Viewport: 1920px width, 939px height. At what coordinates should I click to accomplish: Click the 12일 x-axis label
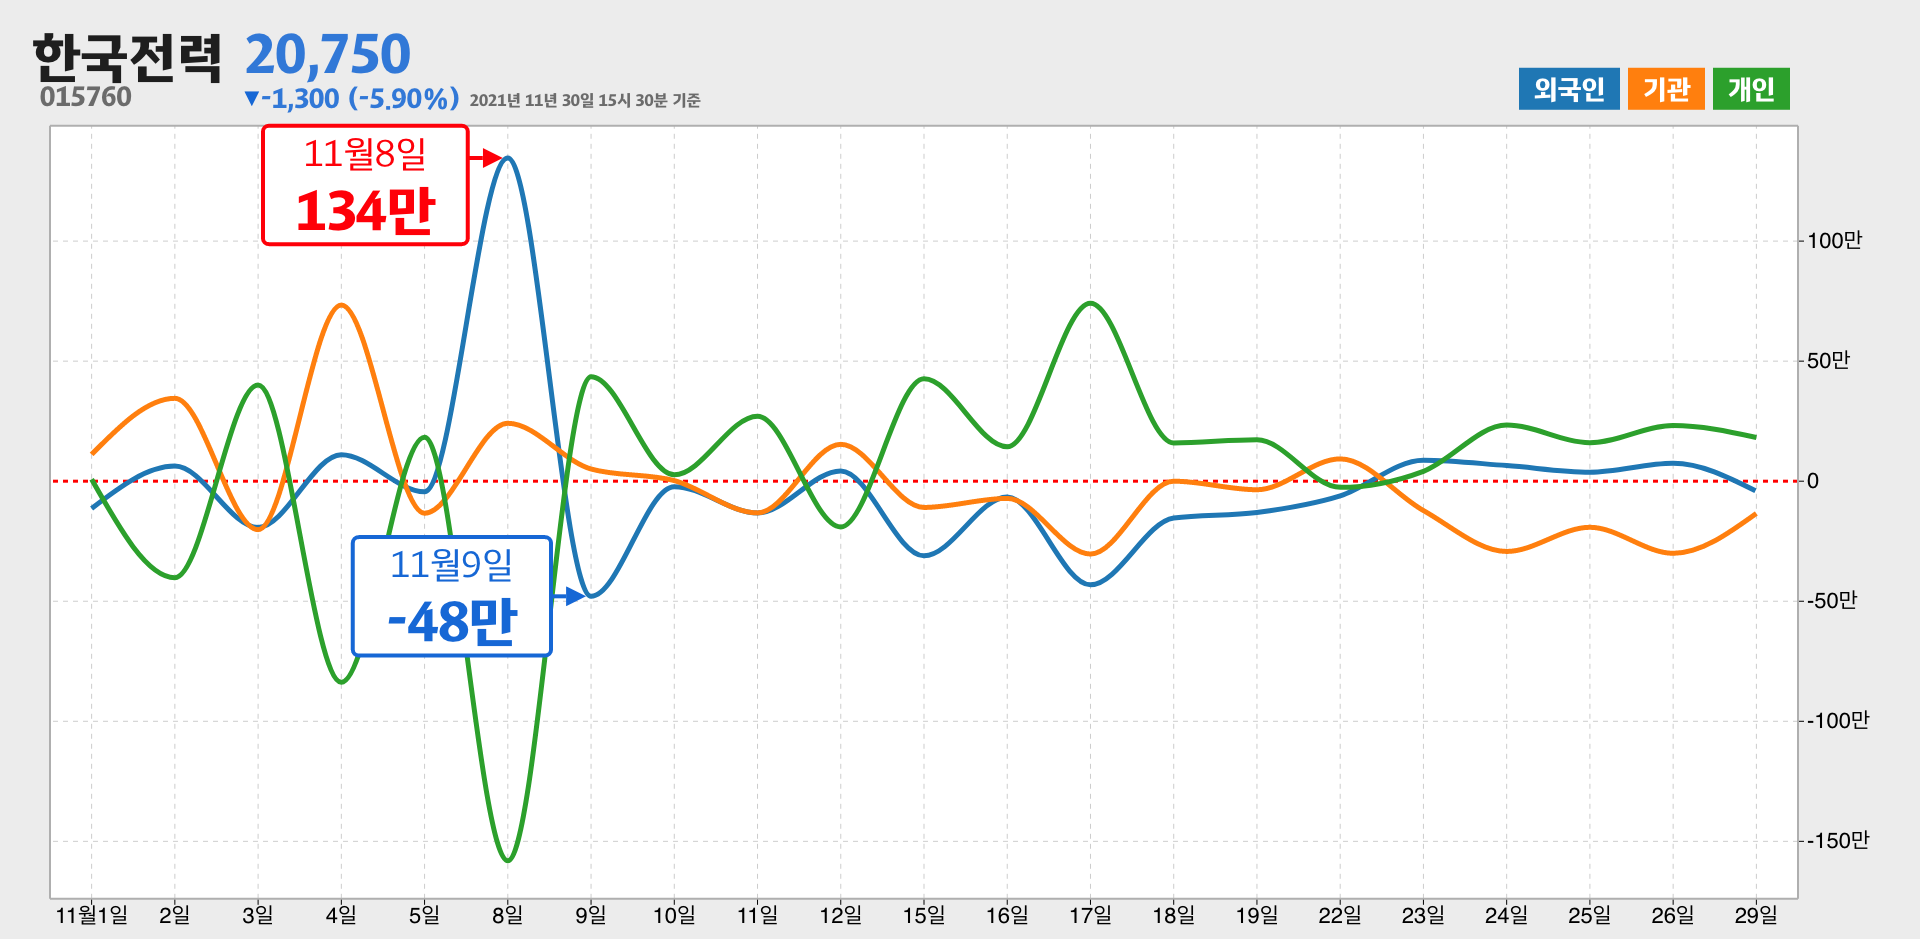tap(840, 915)
